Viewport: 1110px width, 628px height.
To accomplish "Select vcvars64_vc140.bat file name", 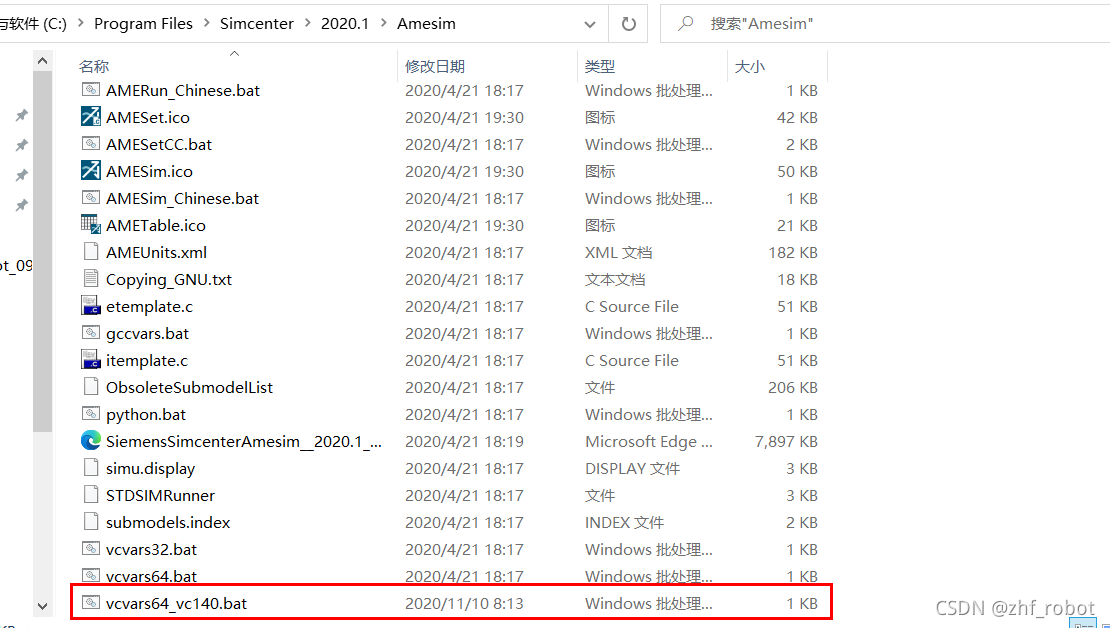I will tap(176, 603).
